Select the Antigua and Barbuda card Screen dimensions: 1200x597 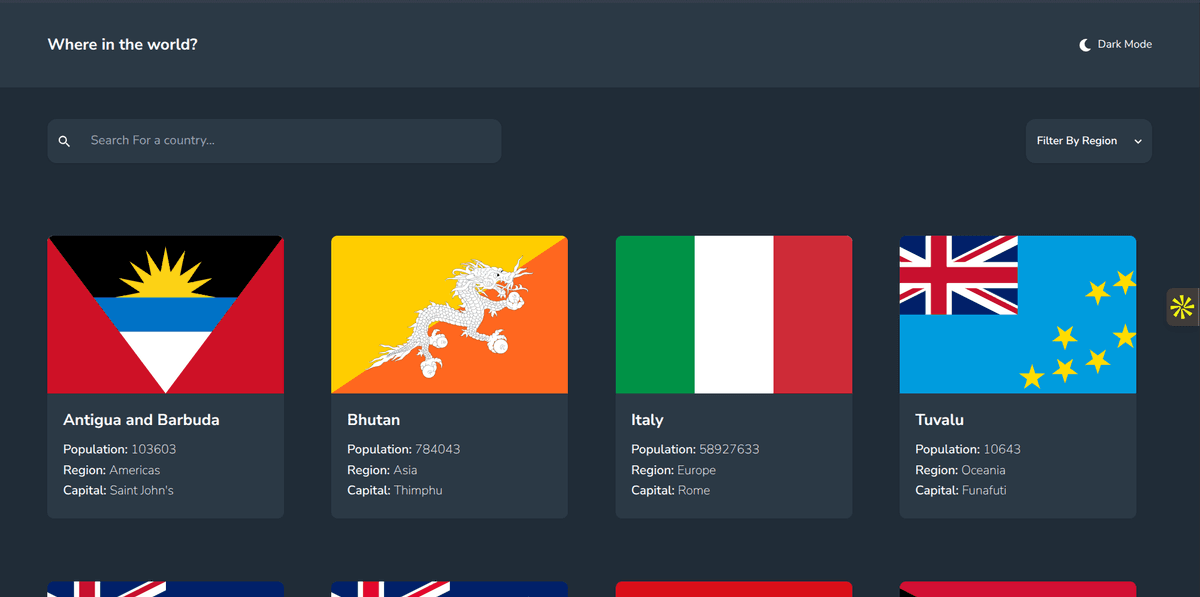tap(165, 375)
